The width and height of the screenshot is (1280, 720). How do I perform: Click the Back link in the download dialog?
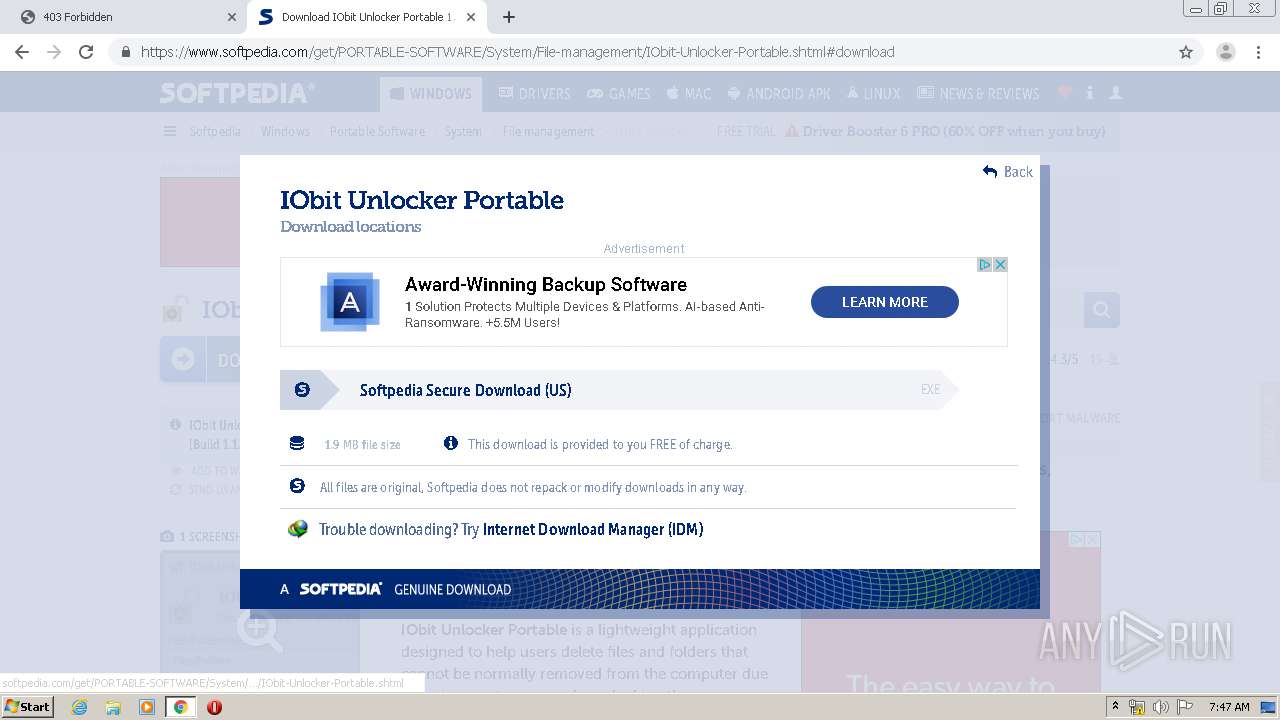[x=1008, y=172]
